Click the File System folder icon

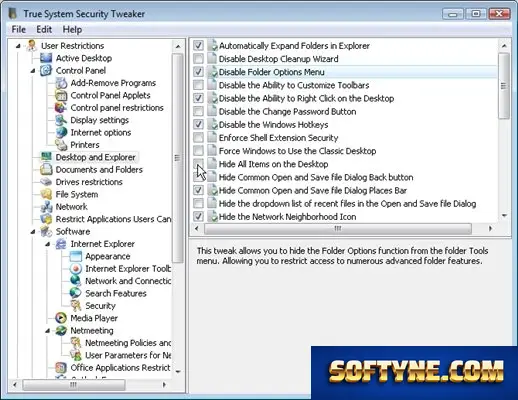point(46,194)
